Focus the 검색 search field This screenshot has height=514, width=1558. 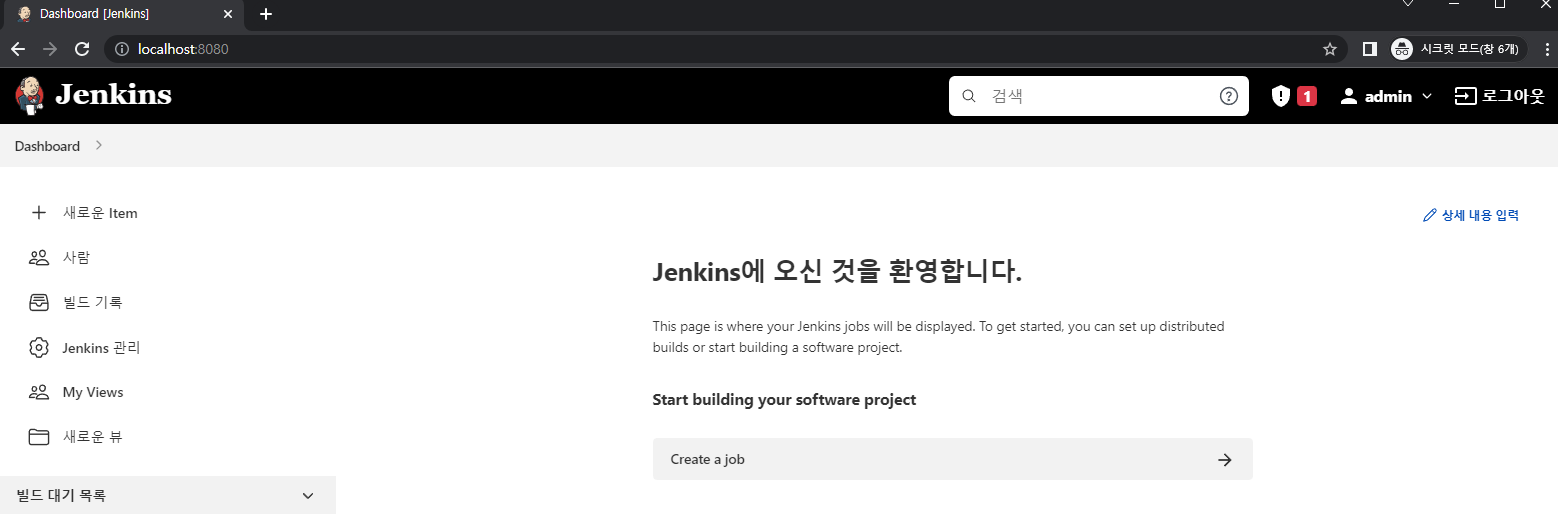(x=1098, y=96)
